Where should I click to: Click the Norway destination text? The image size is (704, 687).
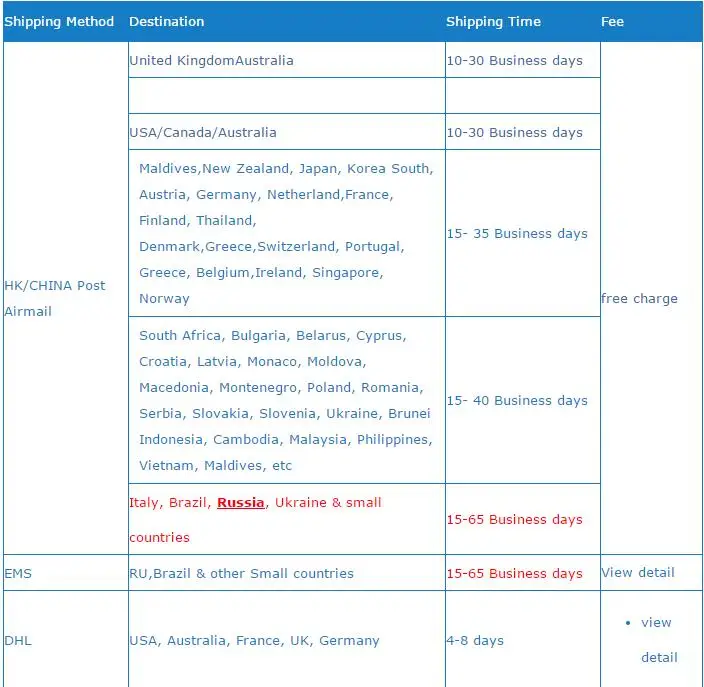[x=164, y=299]
